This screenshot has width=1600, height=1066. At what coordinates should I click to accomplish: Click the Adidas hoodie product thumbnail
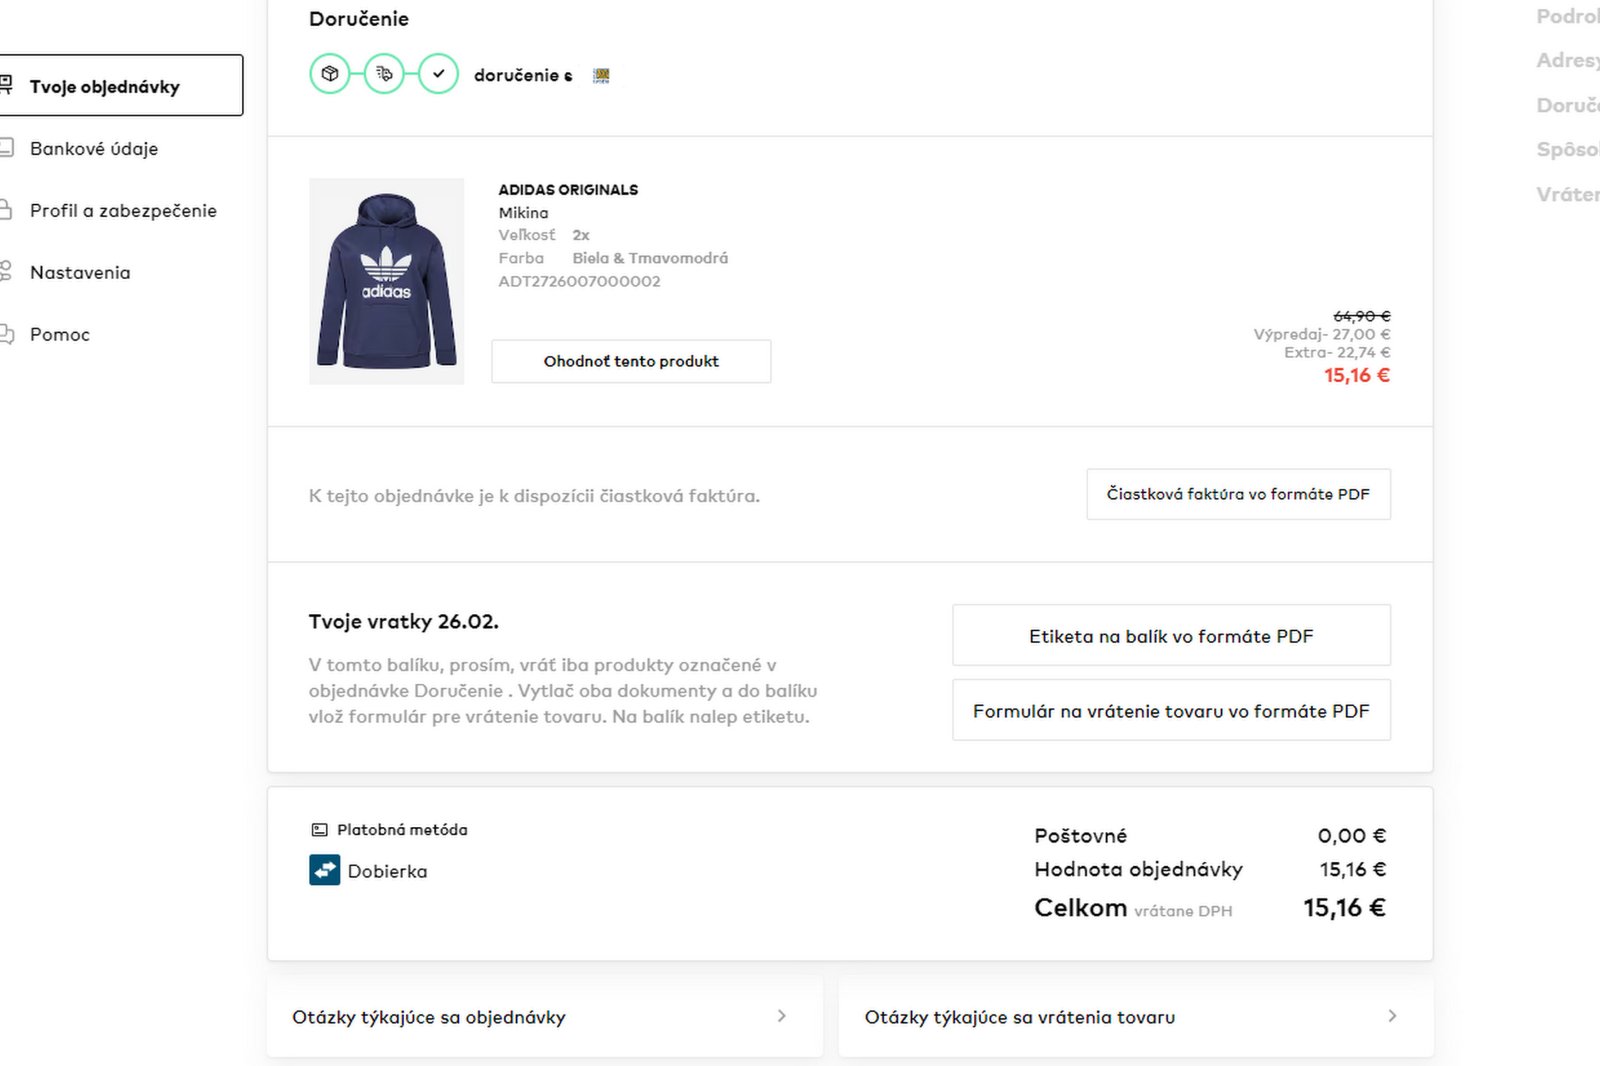pos(386,281)
